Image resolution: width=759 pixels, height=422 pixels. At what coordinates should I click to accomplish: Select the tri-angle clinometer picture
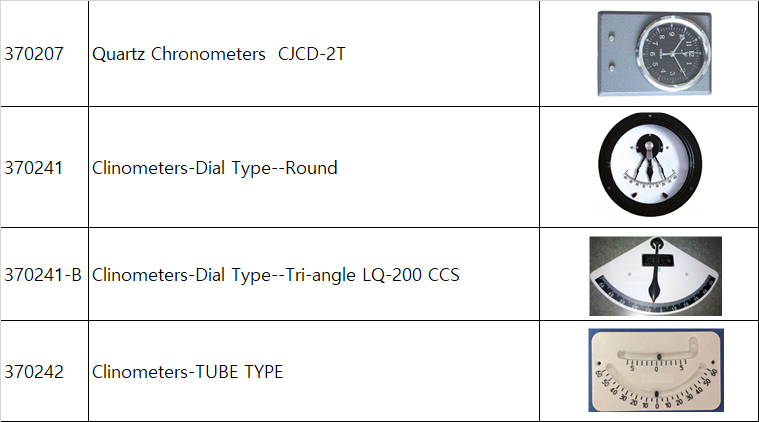(x=655, y=274)
